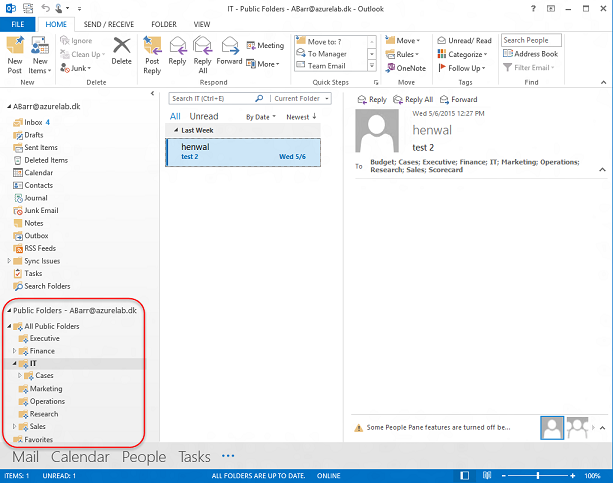
Task: Open OneNote from the Move group
Action: tap(406, 68)
